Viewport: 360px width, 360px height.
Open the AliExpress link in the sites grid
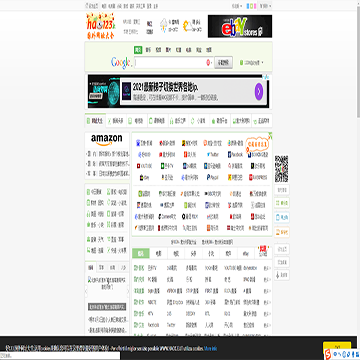click(x=258, y=177)
